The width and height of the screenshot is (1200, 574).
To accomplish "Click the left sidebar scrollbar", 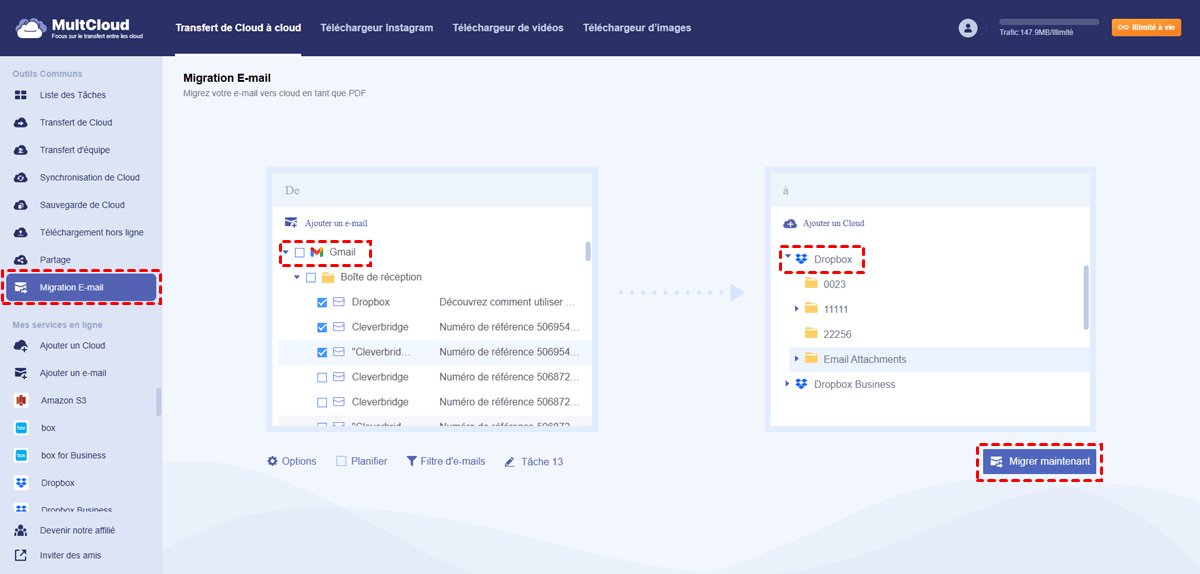I will coord(158,401).
